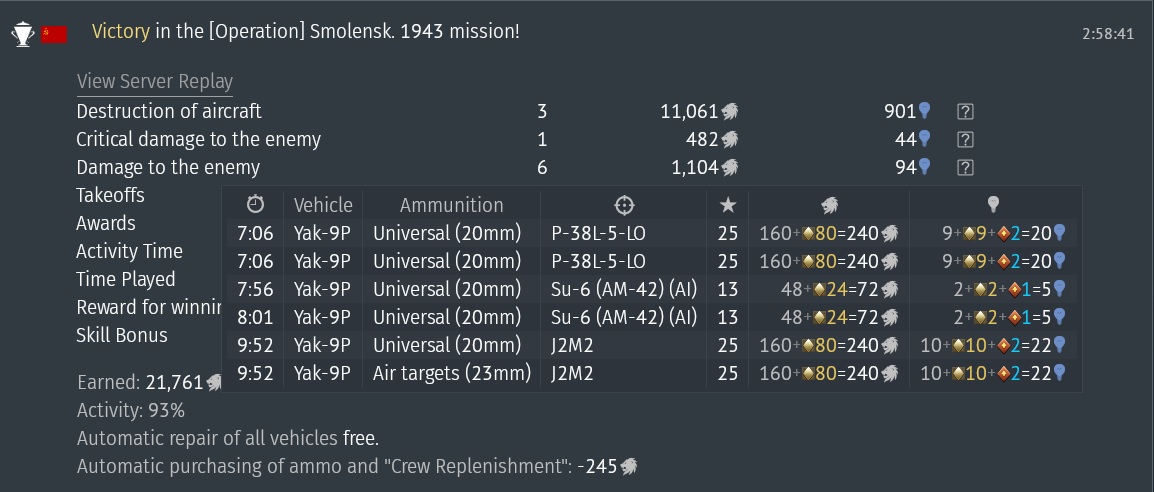Click the 7:56 Su-6 (AM-42) row

(x=651, y=290)
